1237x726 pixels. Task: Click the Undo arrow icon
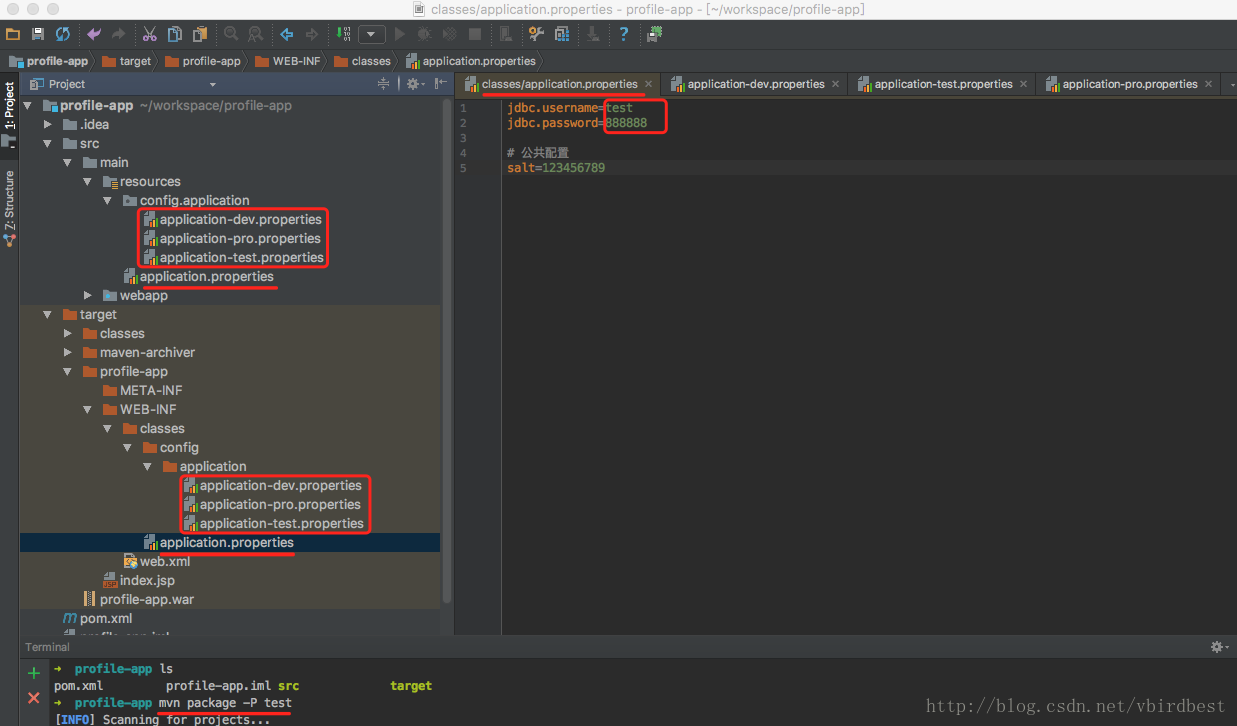pos(95,34)
